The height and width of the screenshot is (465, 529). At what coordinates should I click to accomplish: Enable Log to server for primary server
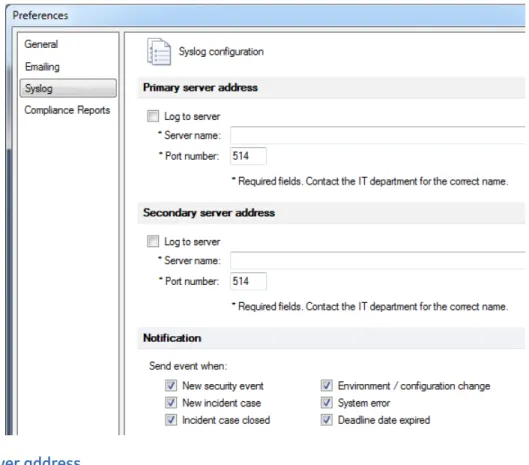click(153, 116)
